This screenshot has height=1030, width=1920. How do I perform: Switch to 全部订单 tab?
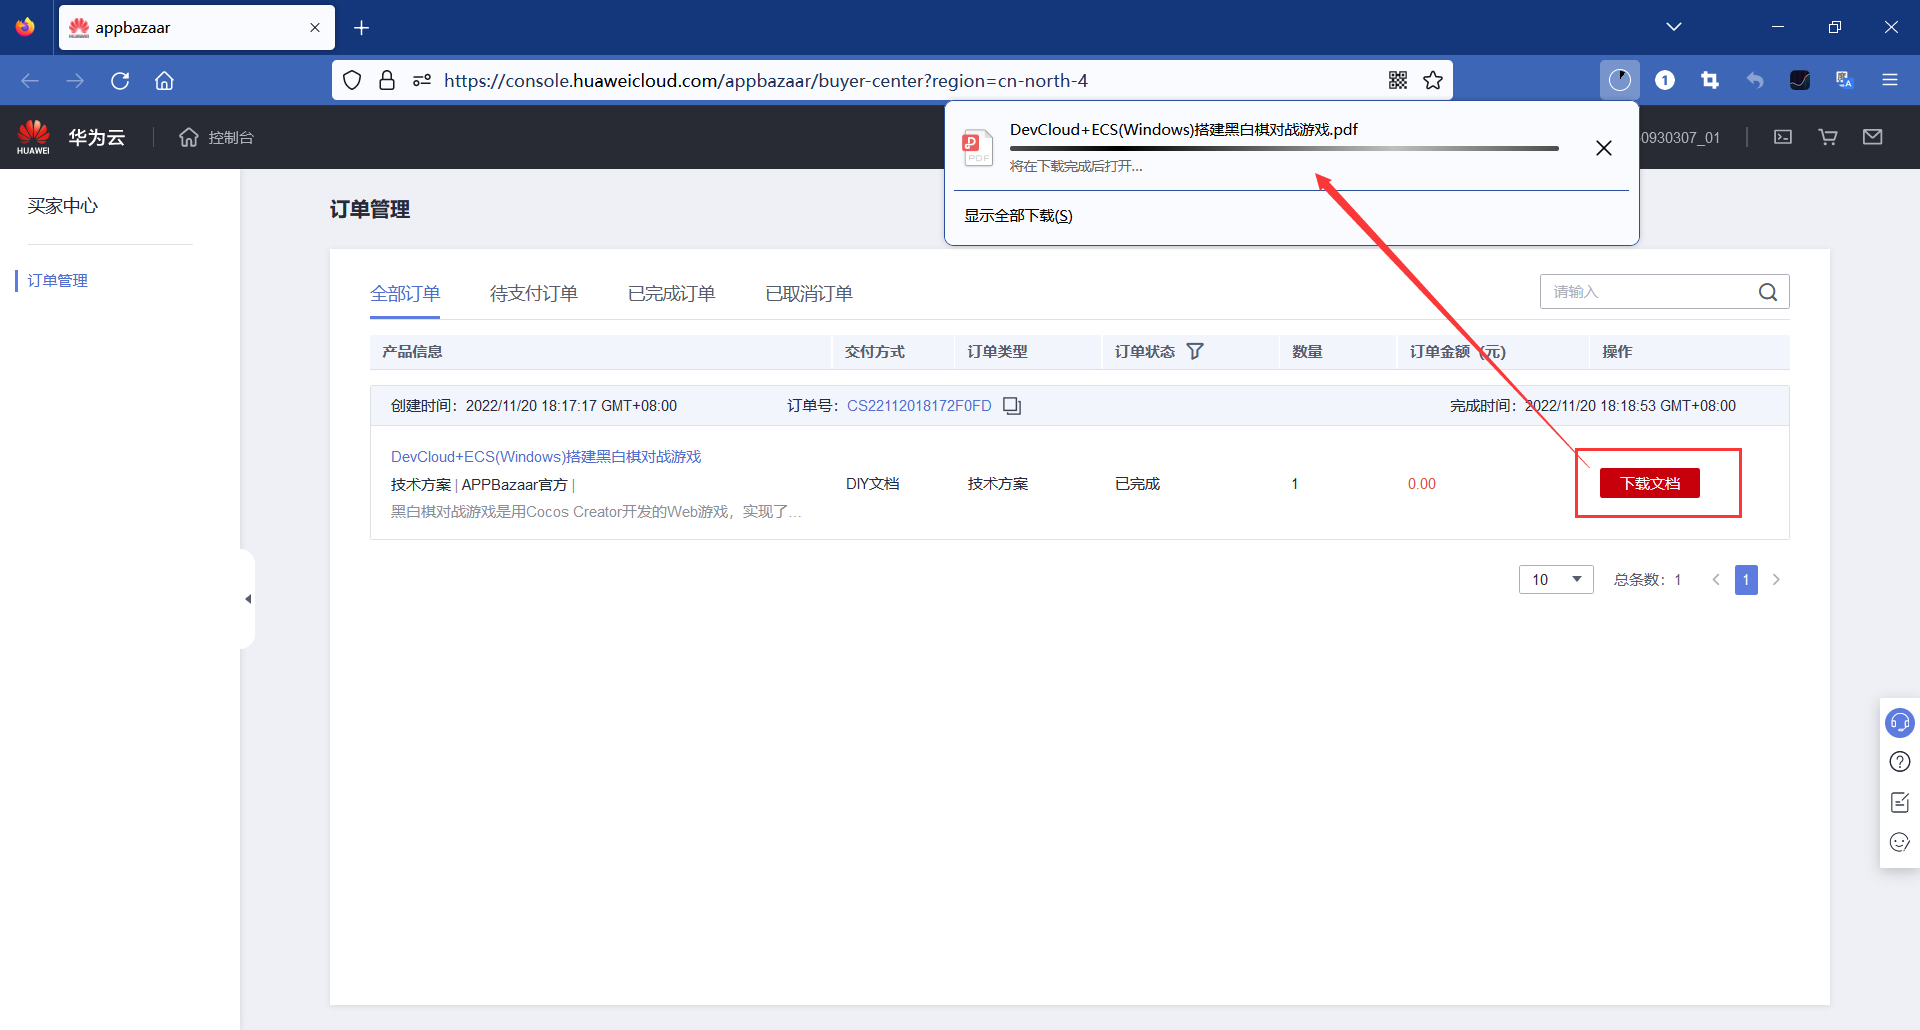(405, 294)
